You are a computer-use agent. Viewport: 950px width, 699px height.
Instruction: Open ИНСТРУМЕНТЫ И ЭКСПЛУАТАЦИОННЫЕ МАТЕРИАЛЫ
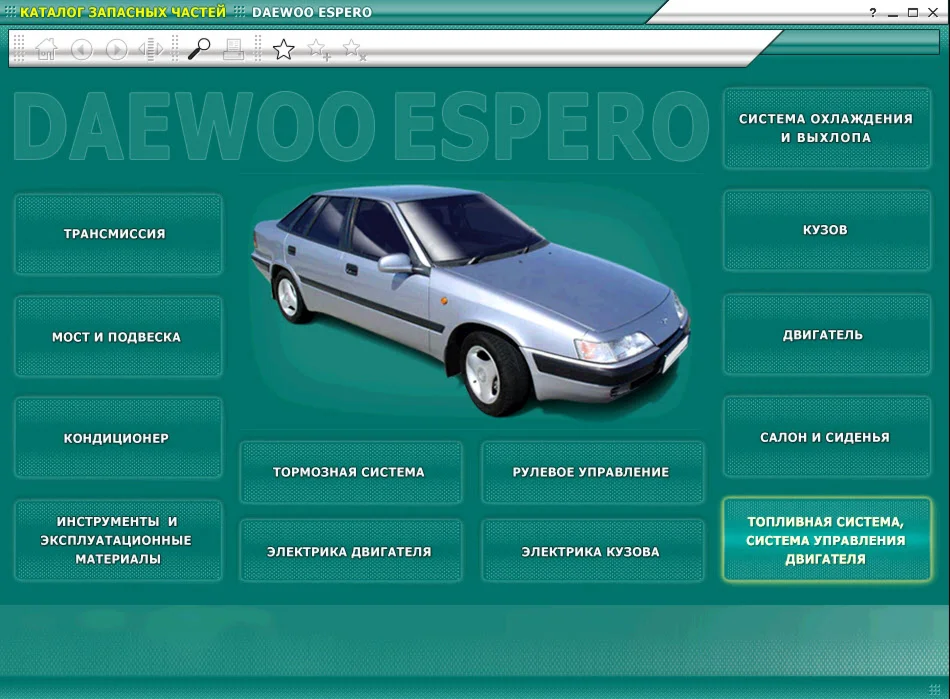point(118,540)
